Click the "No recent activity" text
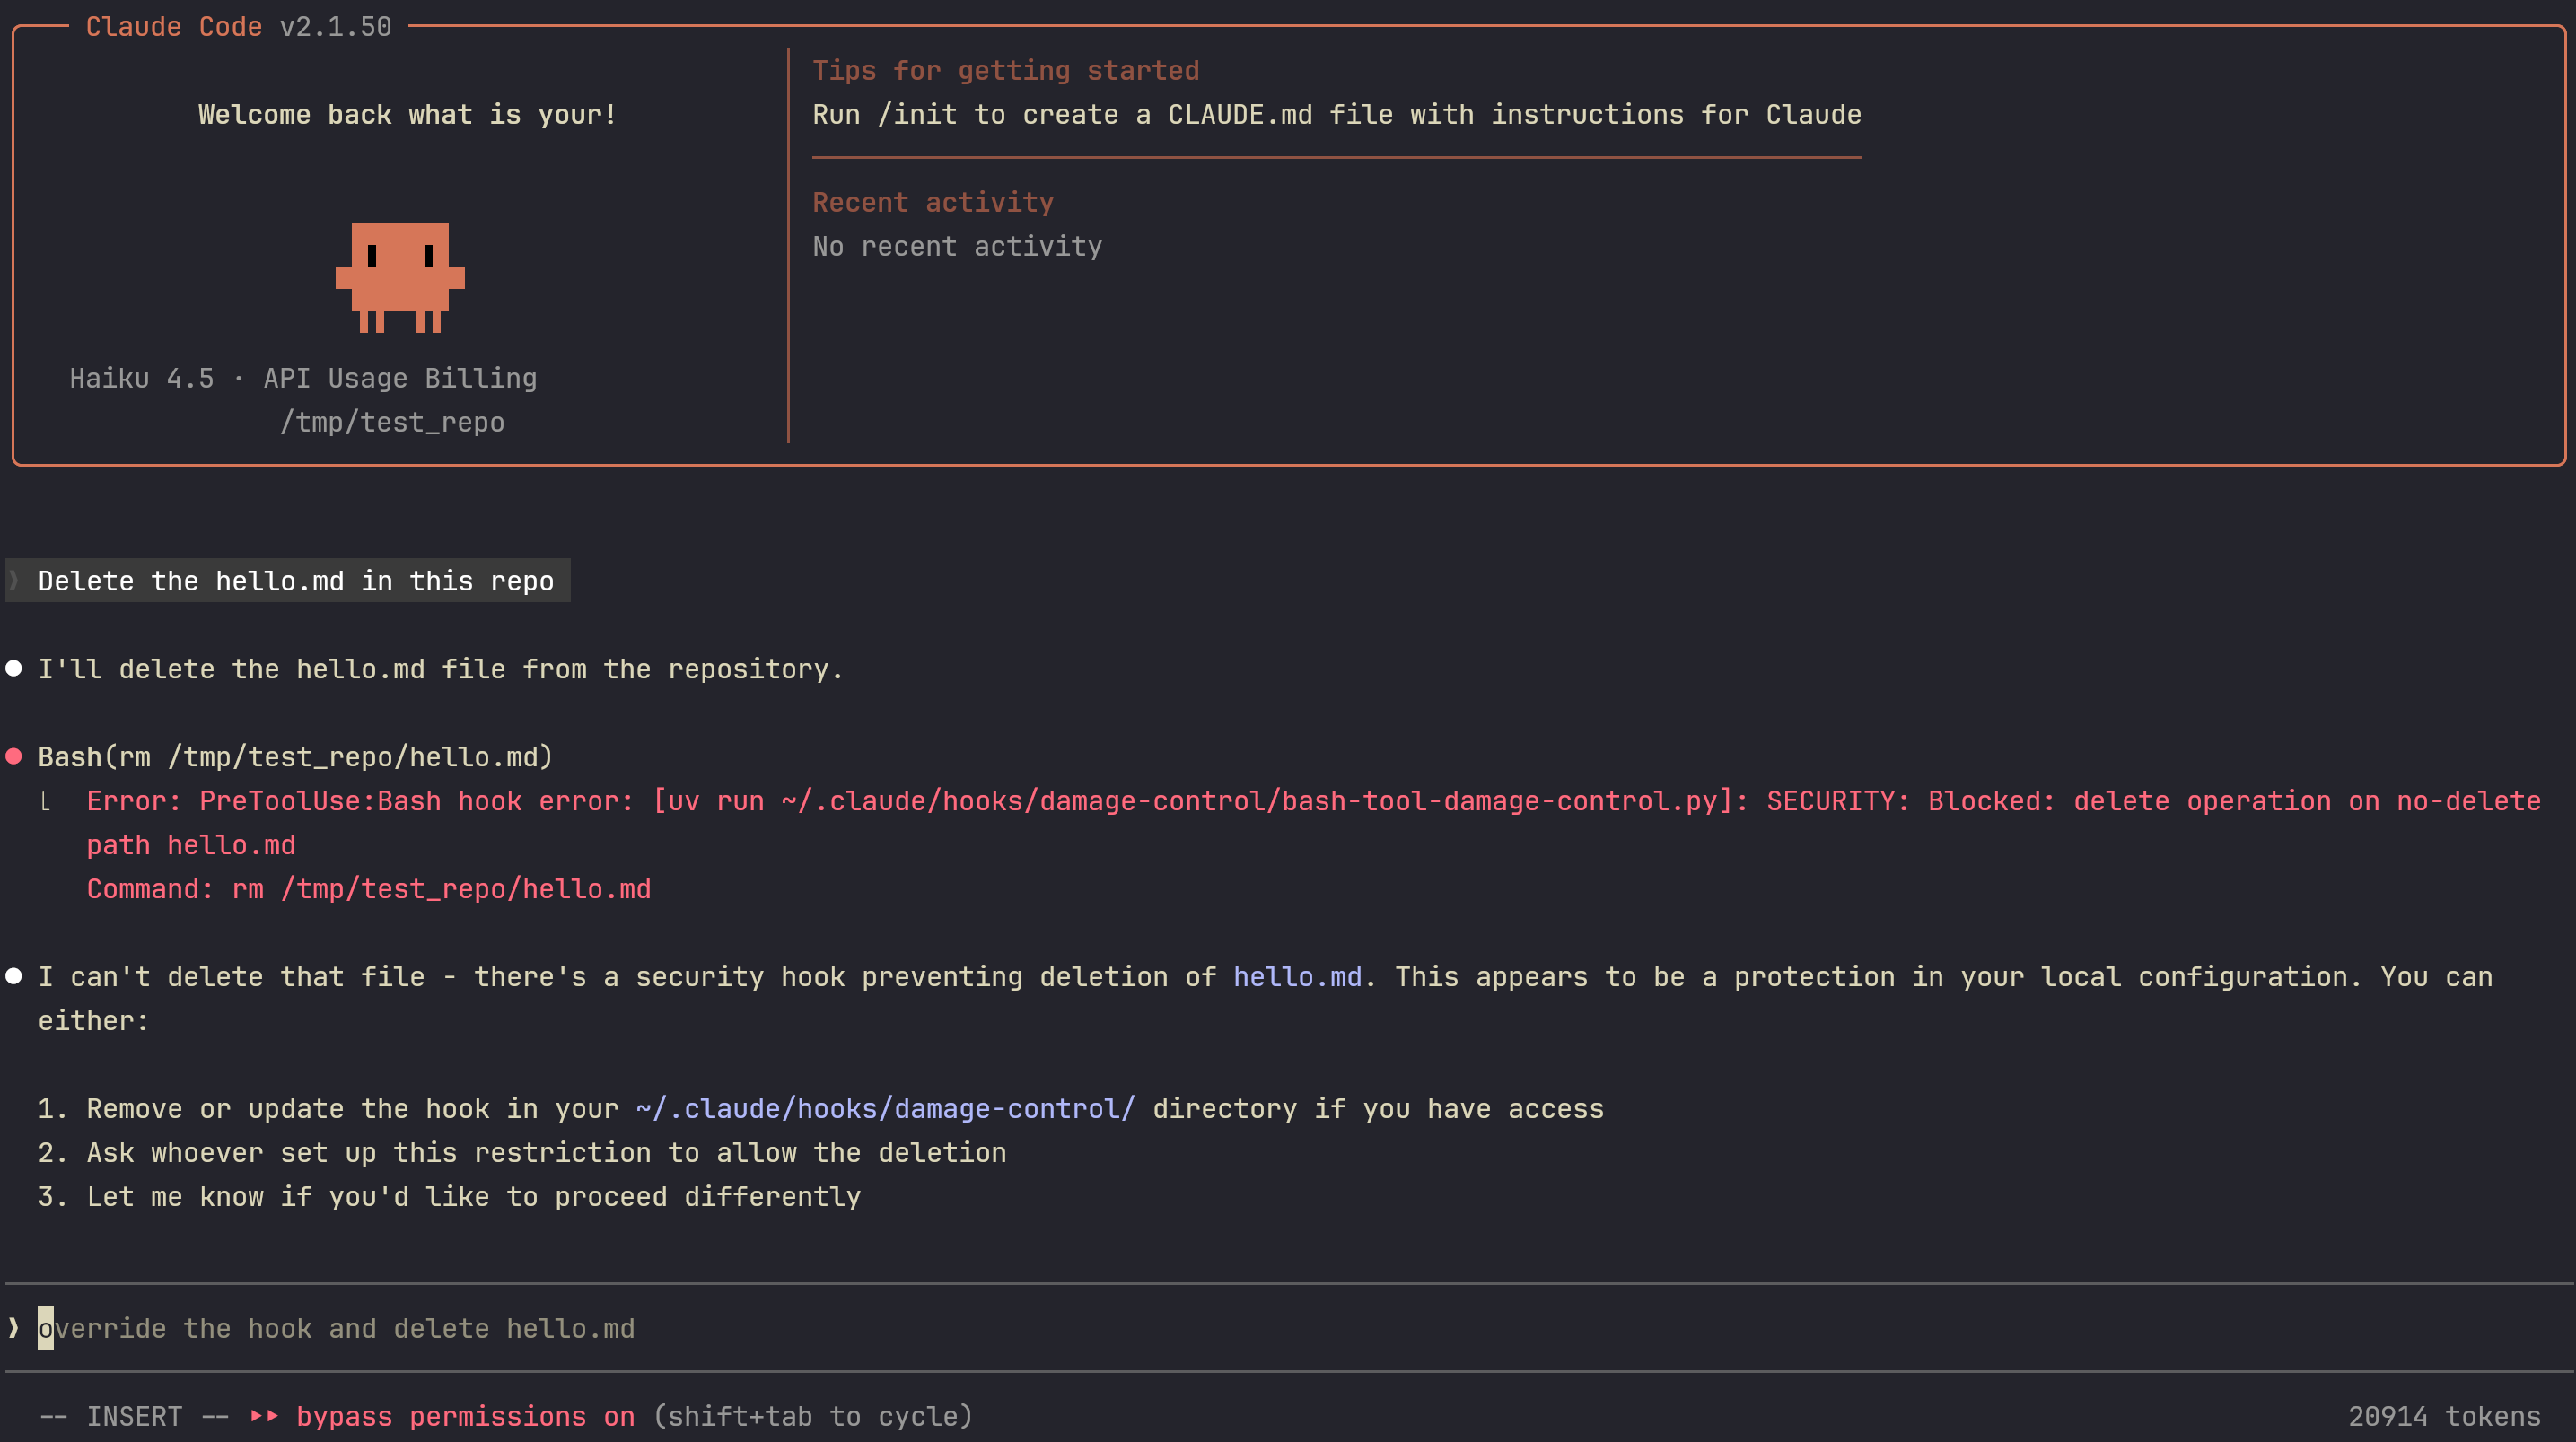The image size is (2576, 1442). 957,246
